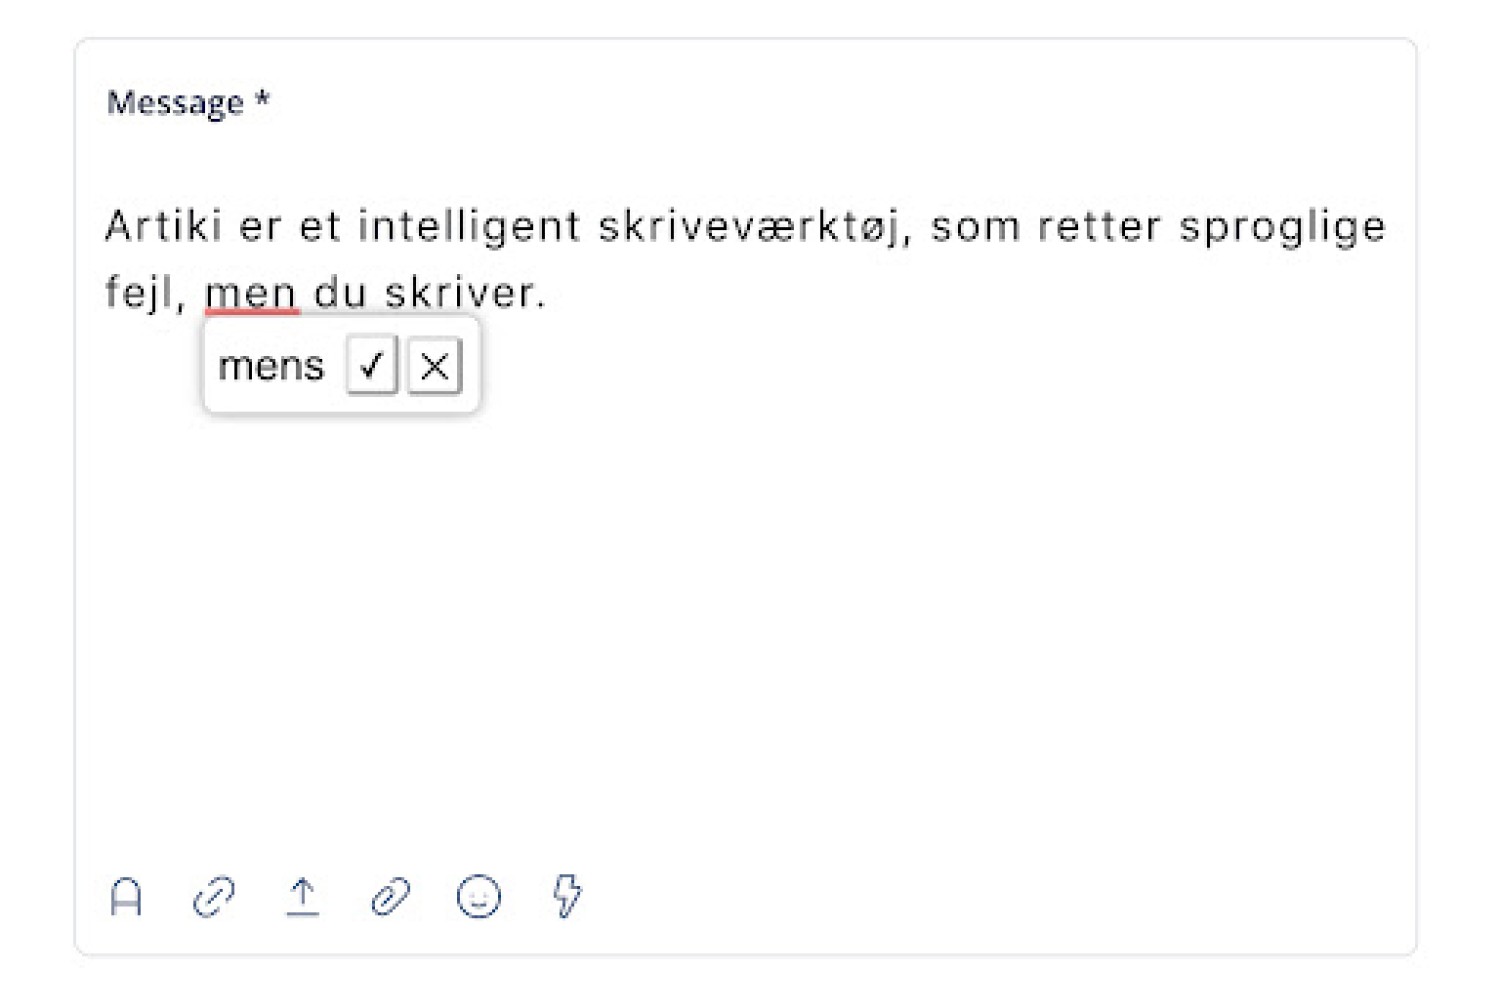Click the upload arrow icon
Viewport: 1500px width, 1000px height.
click(x=302, y=896)
